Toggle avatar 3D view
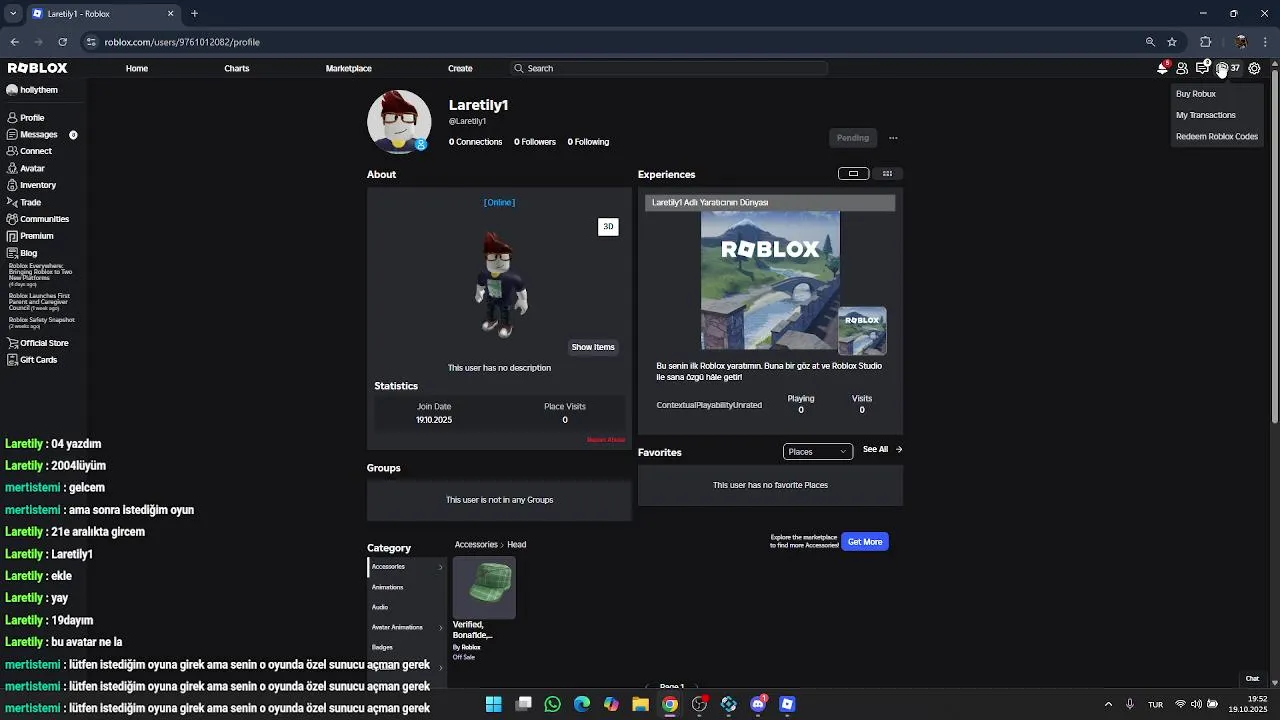Image resolution: width=1280 pixels, height=720 pixels. coord(608,227)
